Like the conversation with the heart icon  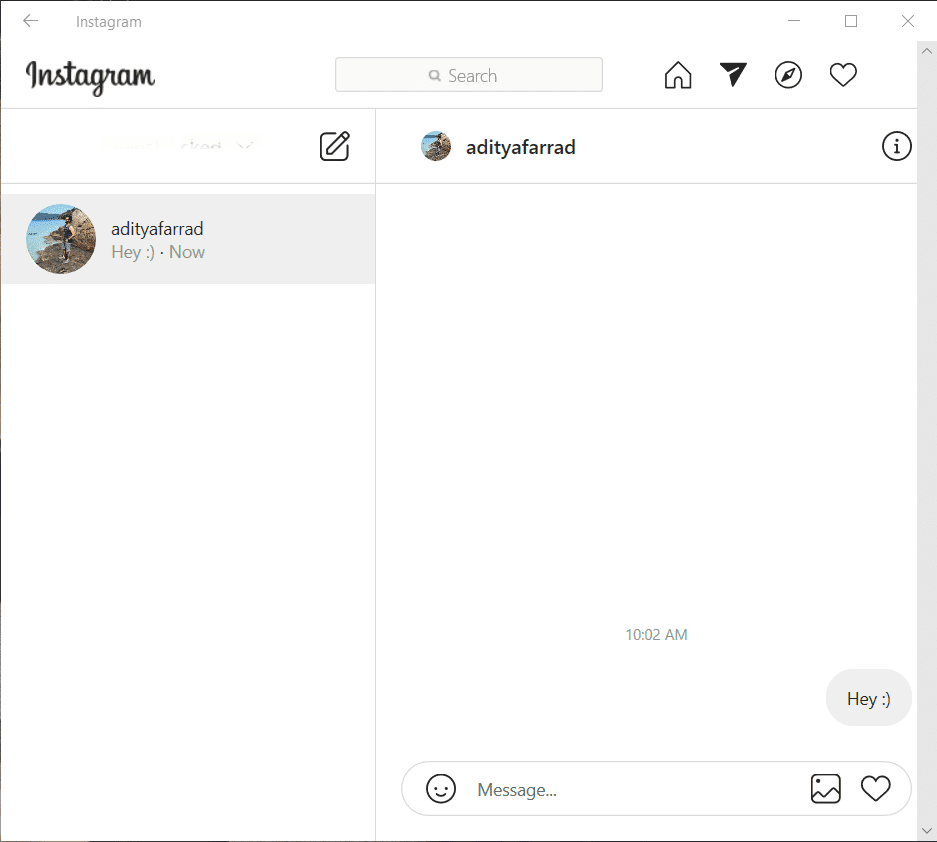pos(876,789)
